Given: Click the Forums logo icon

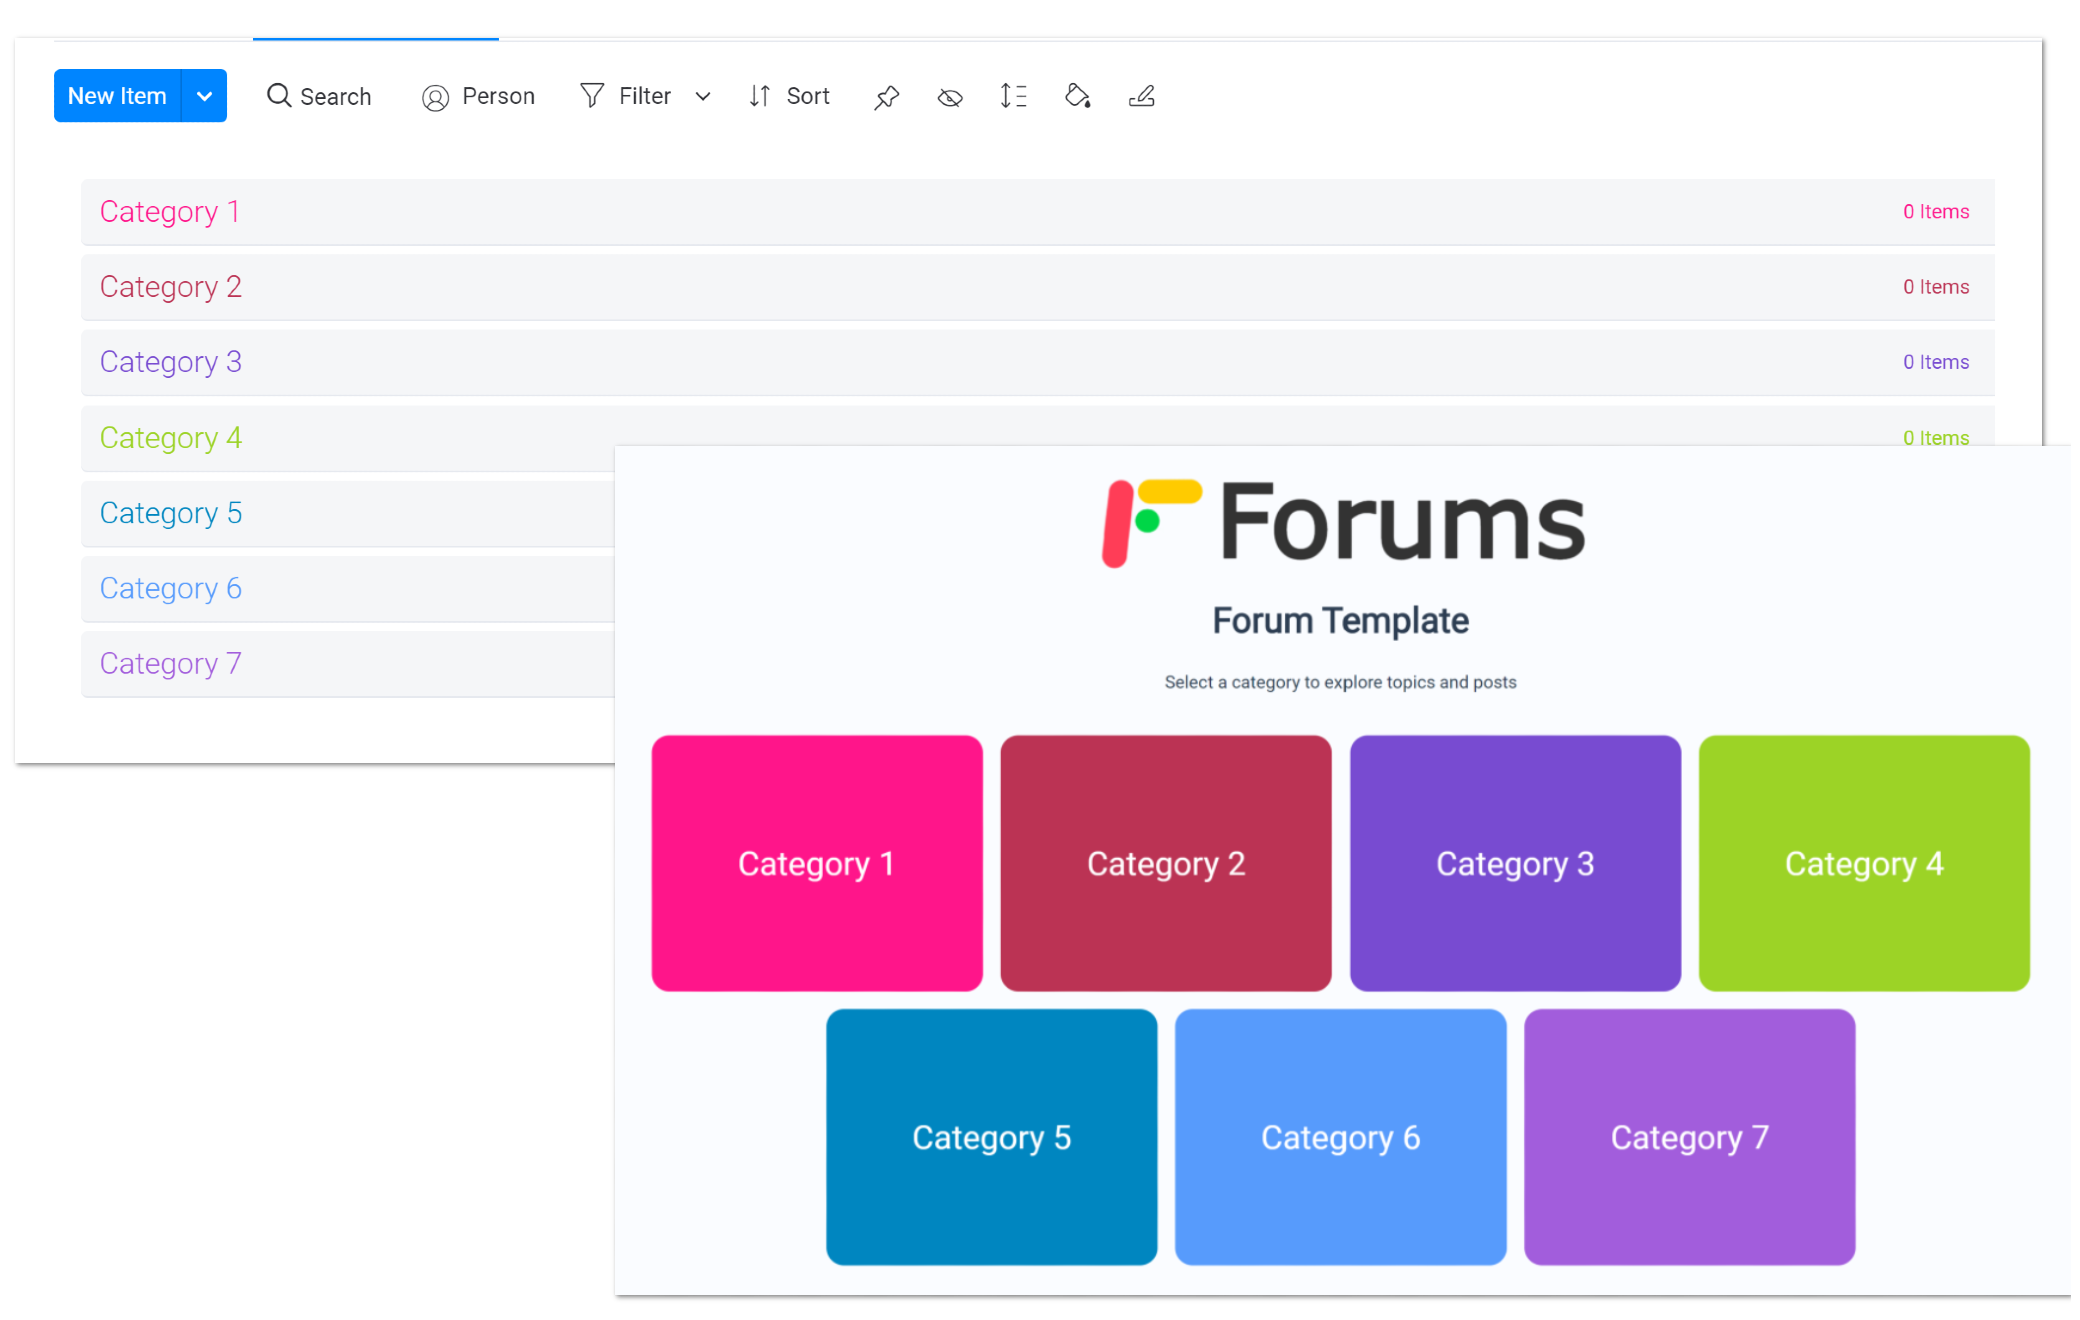Looking at the screenshot, I should [x=1150, y=522].
